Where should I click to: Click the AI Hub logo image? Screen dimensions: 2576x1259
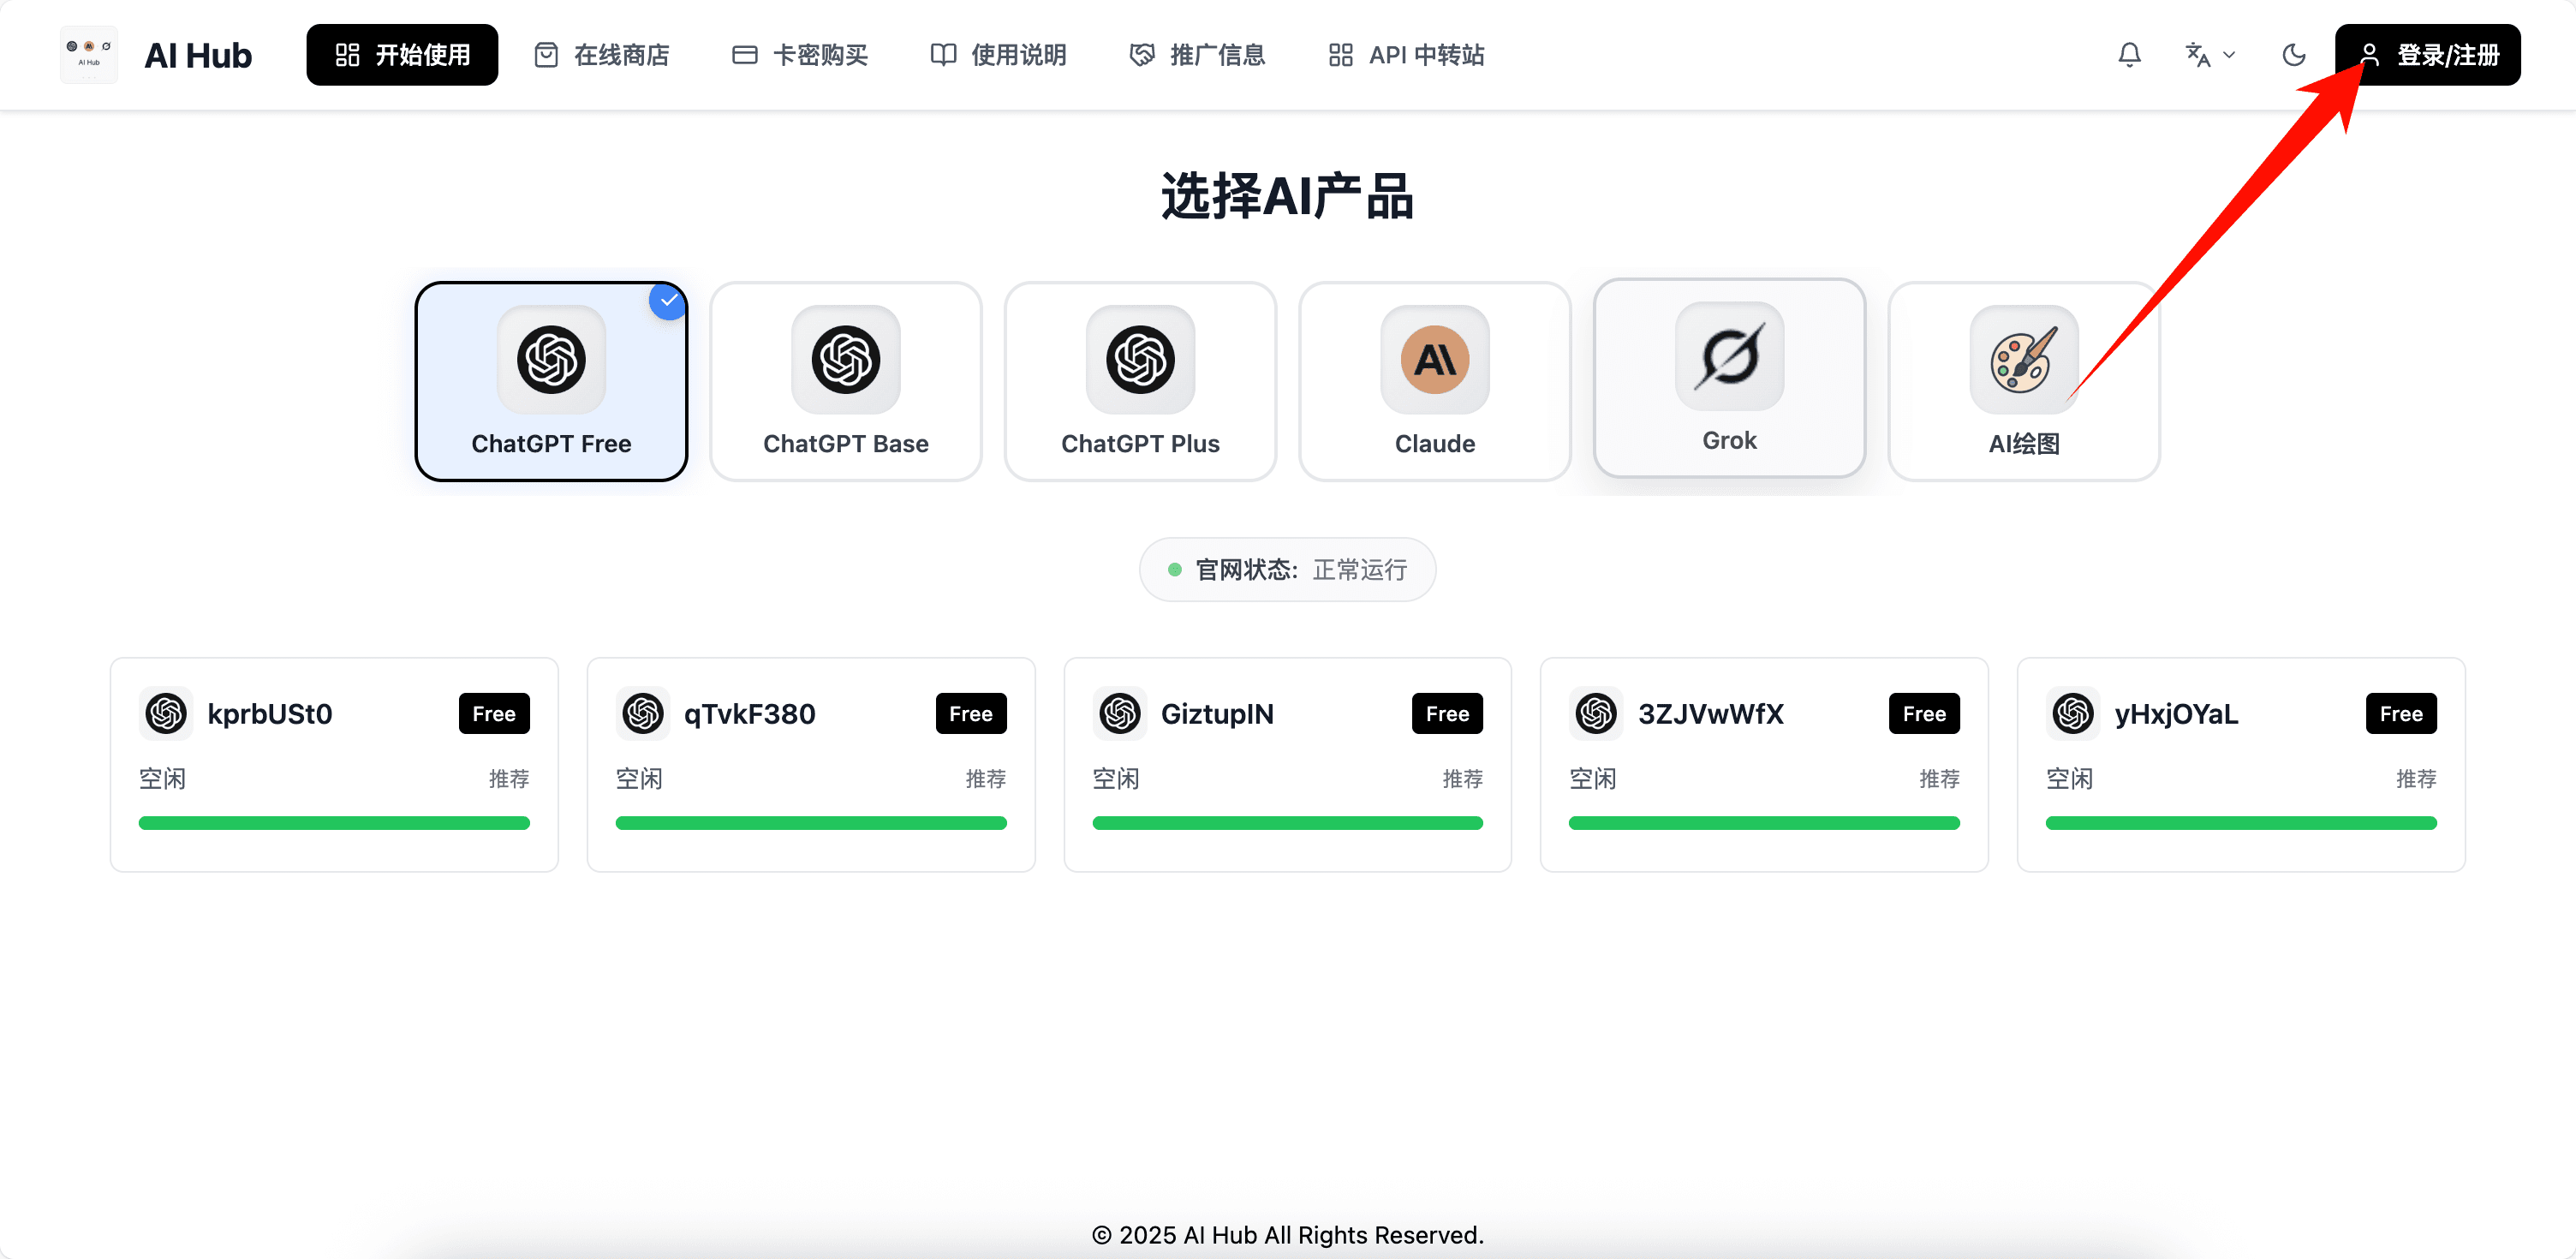89,55
